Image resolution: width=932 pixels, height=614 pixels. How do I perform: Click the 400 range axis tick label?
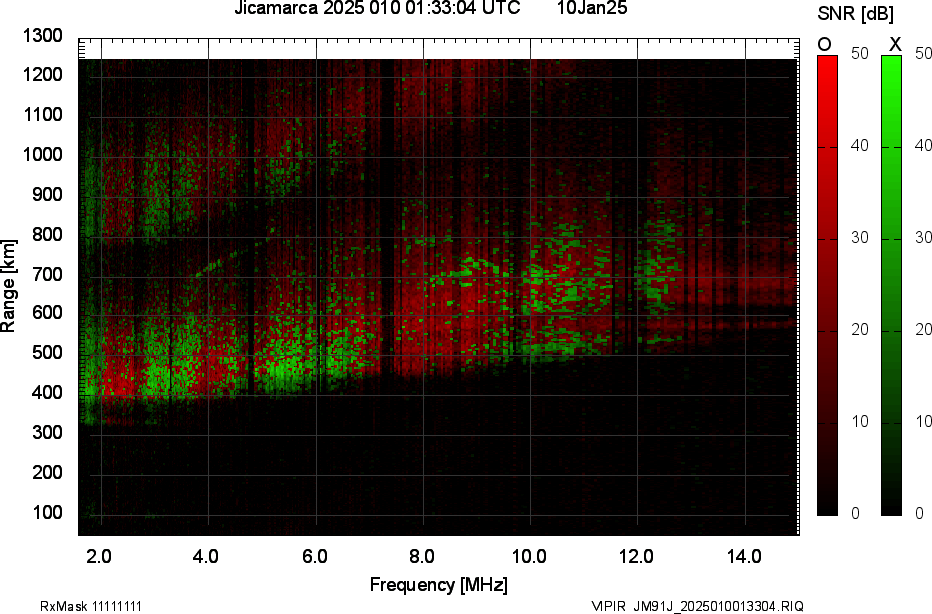coord(47,392)
